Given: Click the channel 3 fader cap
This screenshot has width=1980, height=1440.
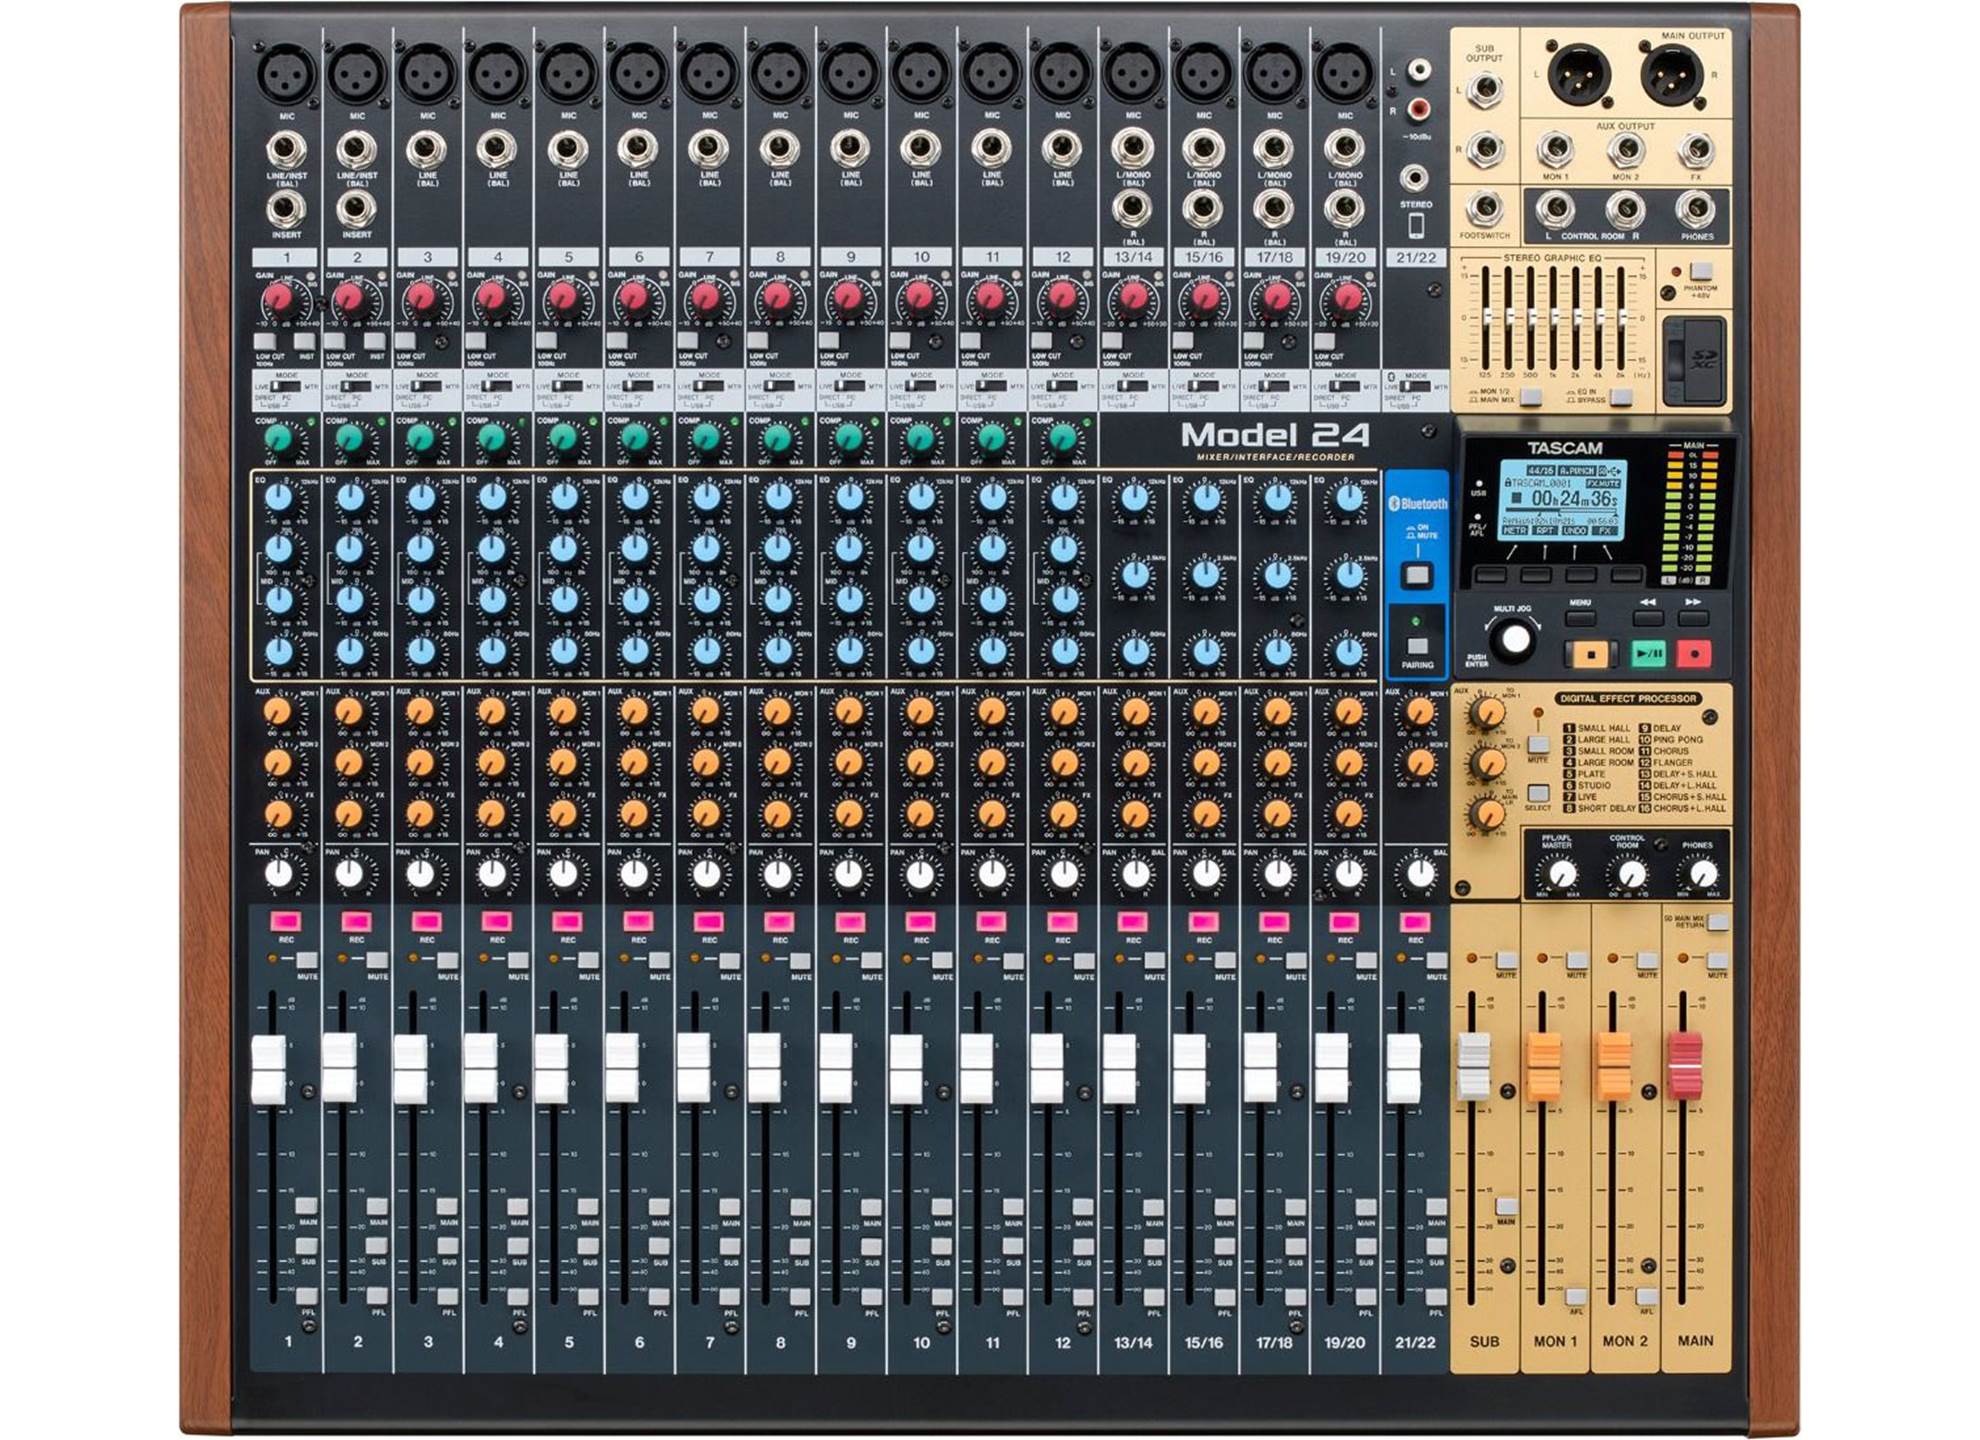Looking at the screenshot, I should pyautogui.click(x=410, y=1069).
